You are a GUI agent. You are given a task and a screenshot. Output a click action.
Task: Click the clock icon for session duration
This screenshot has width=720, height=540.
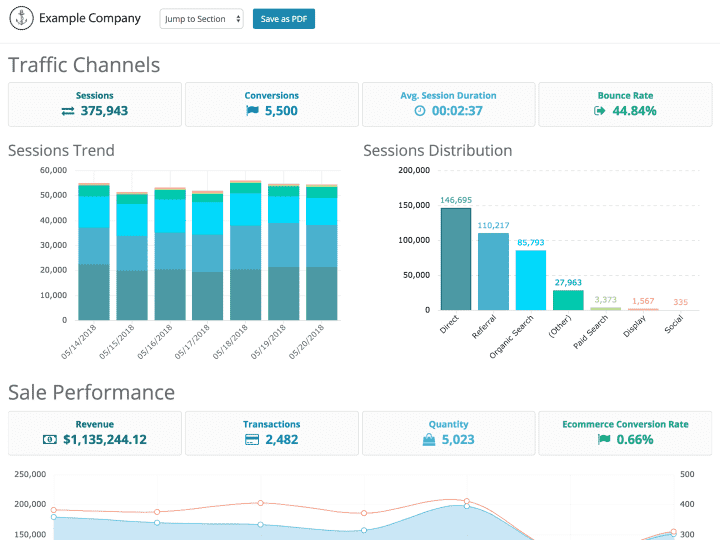point(420,111)
